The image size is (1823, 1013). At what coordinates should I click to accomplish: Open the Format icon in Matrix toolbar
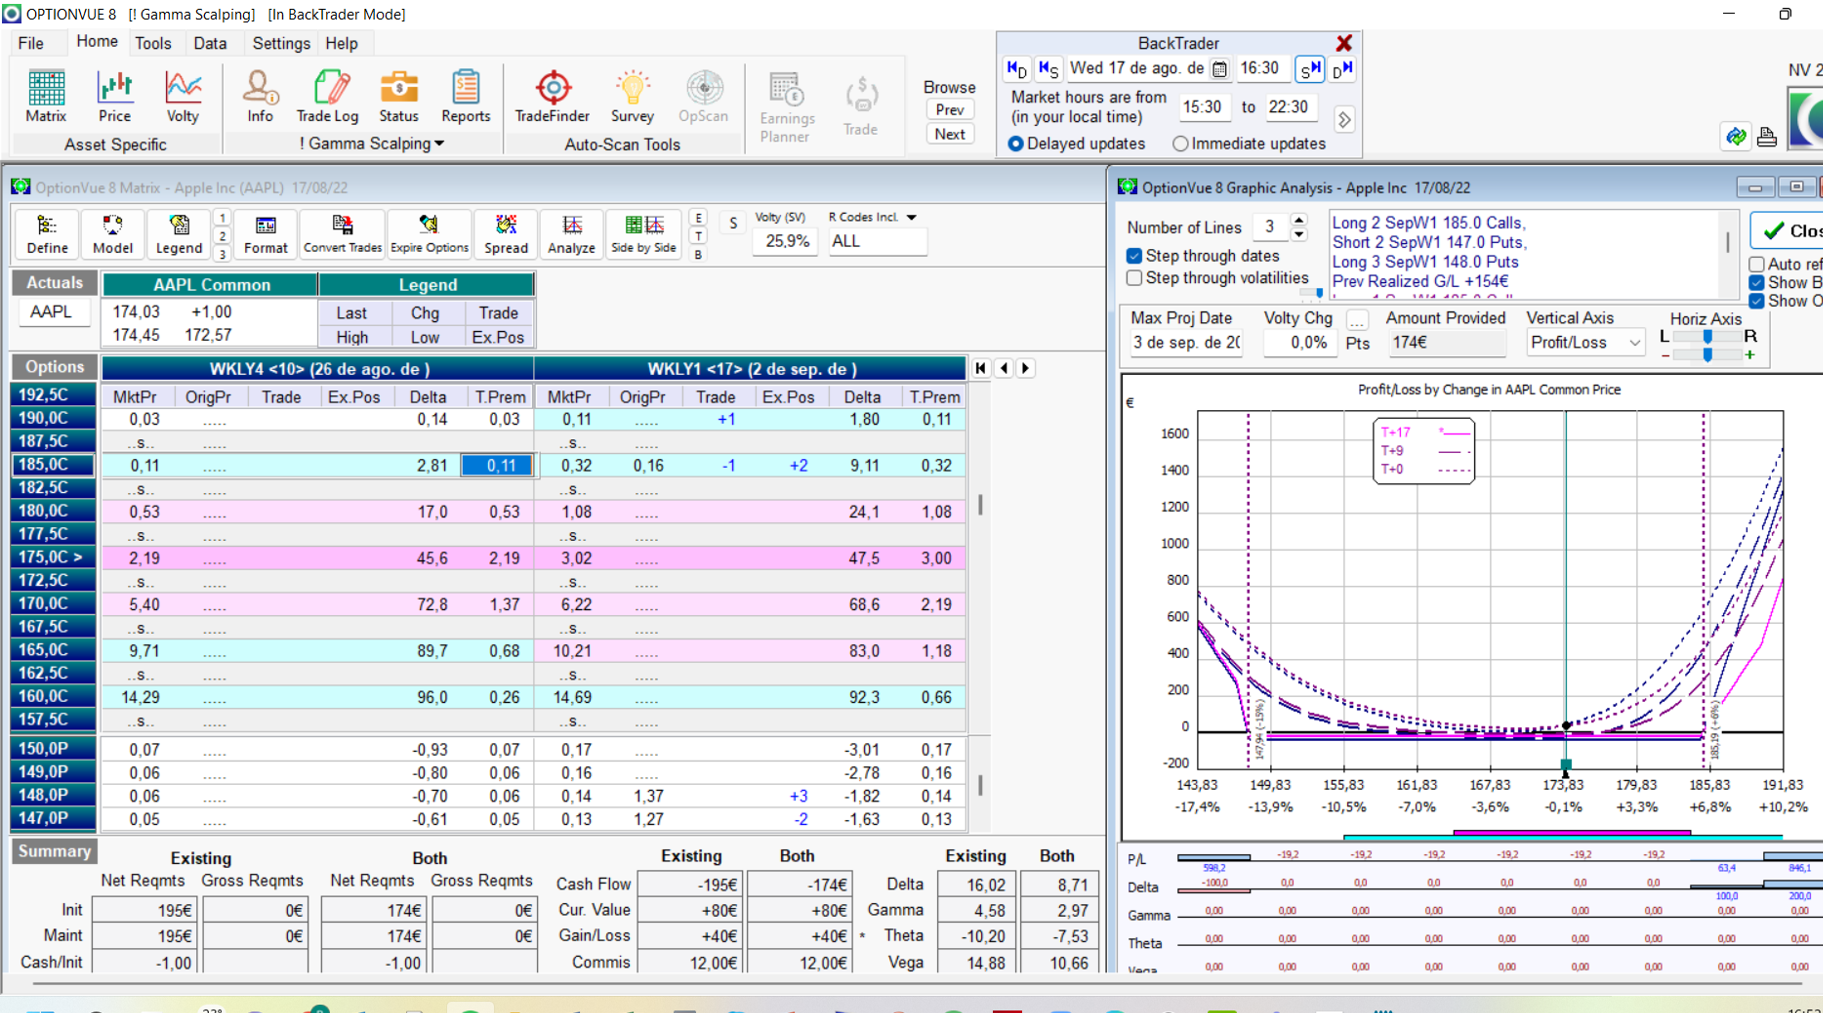[x=265, y=235]
